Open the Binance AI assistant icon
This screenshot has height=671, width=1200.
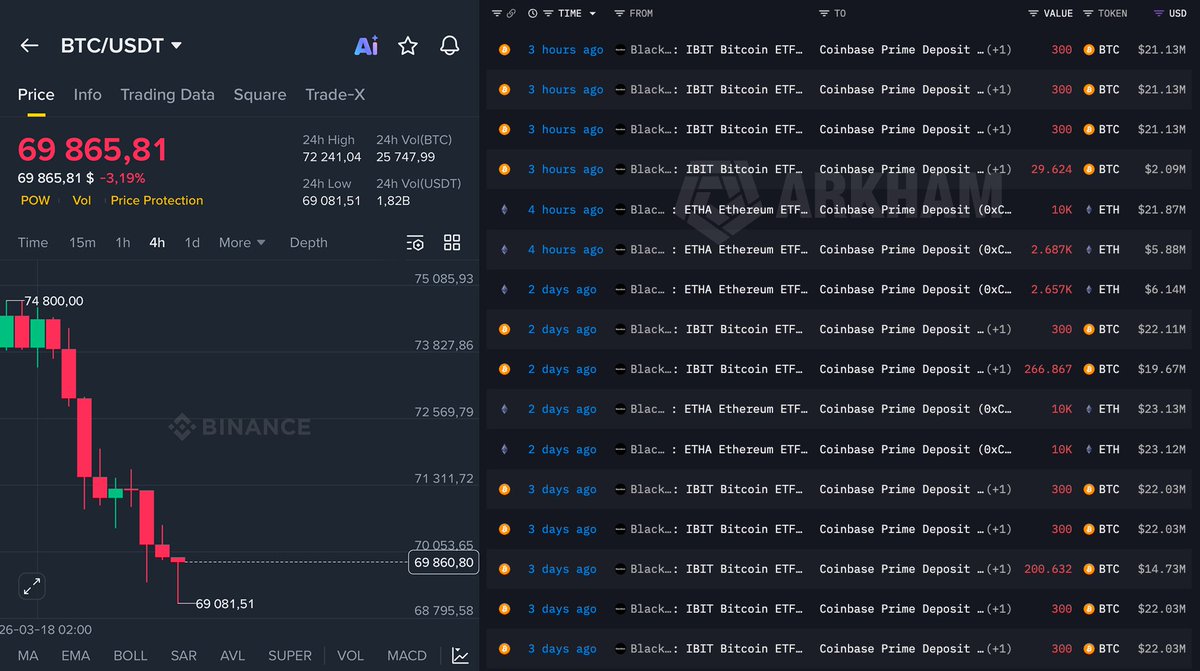[x=366, y=46]
